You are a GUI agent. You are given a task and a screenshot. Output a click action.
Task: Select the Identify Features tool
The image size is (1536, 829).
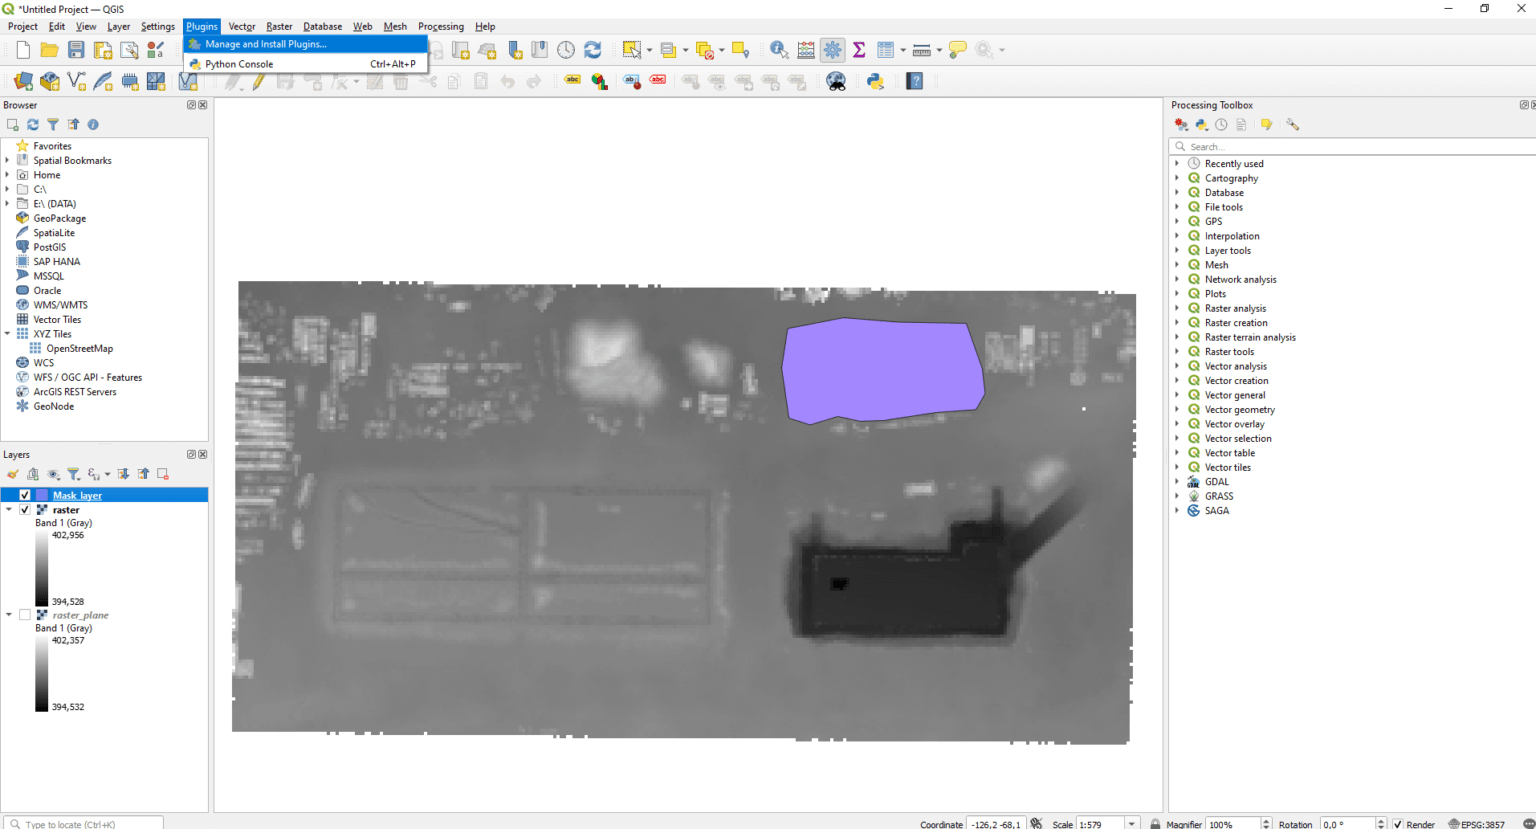pyautogui.click(x=778, y=50)
